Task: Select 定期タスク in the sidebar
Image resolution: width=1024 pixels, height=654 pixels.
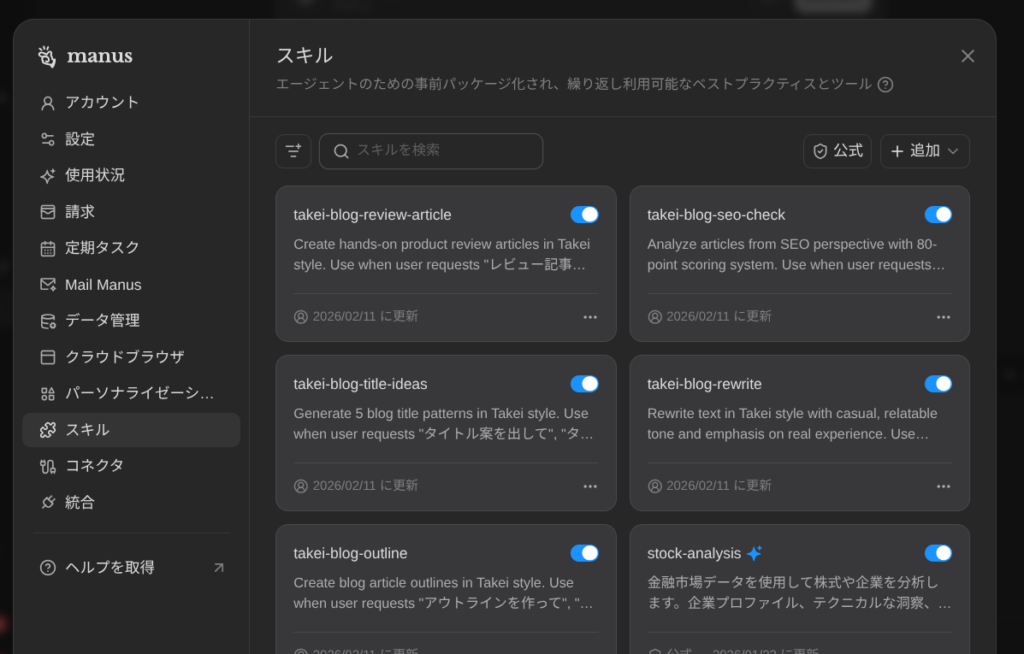Action: 102,248
